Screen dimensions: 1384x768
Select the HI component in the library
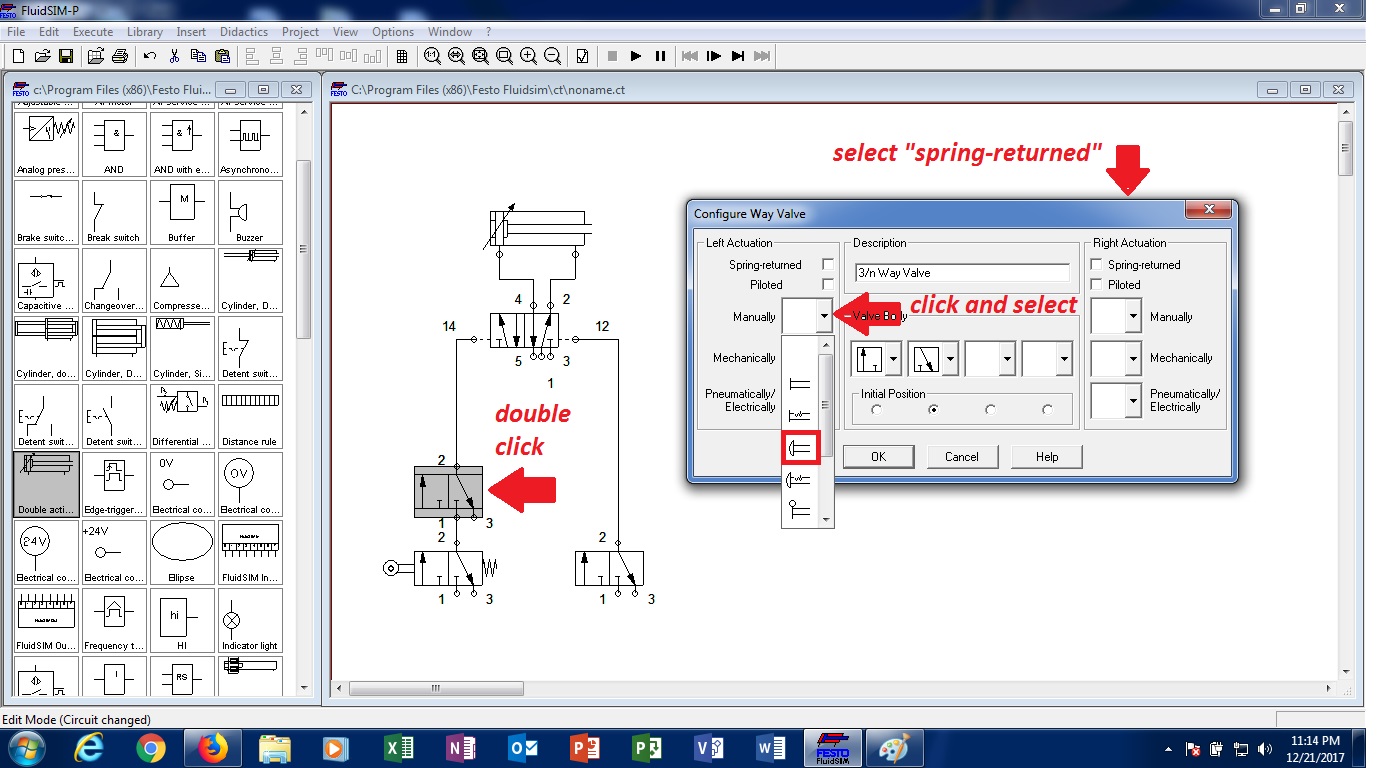(182, 620)
